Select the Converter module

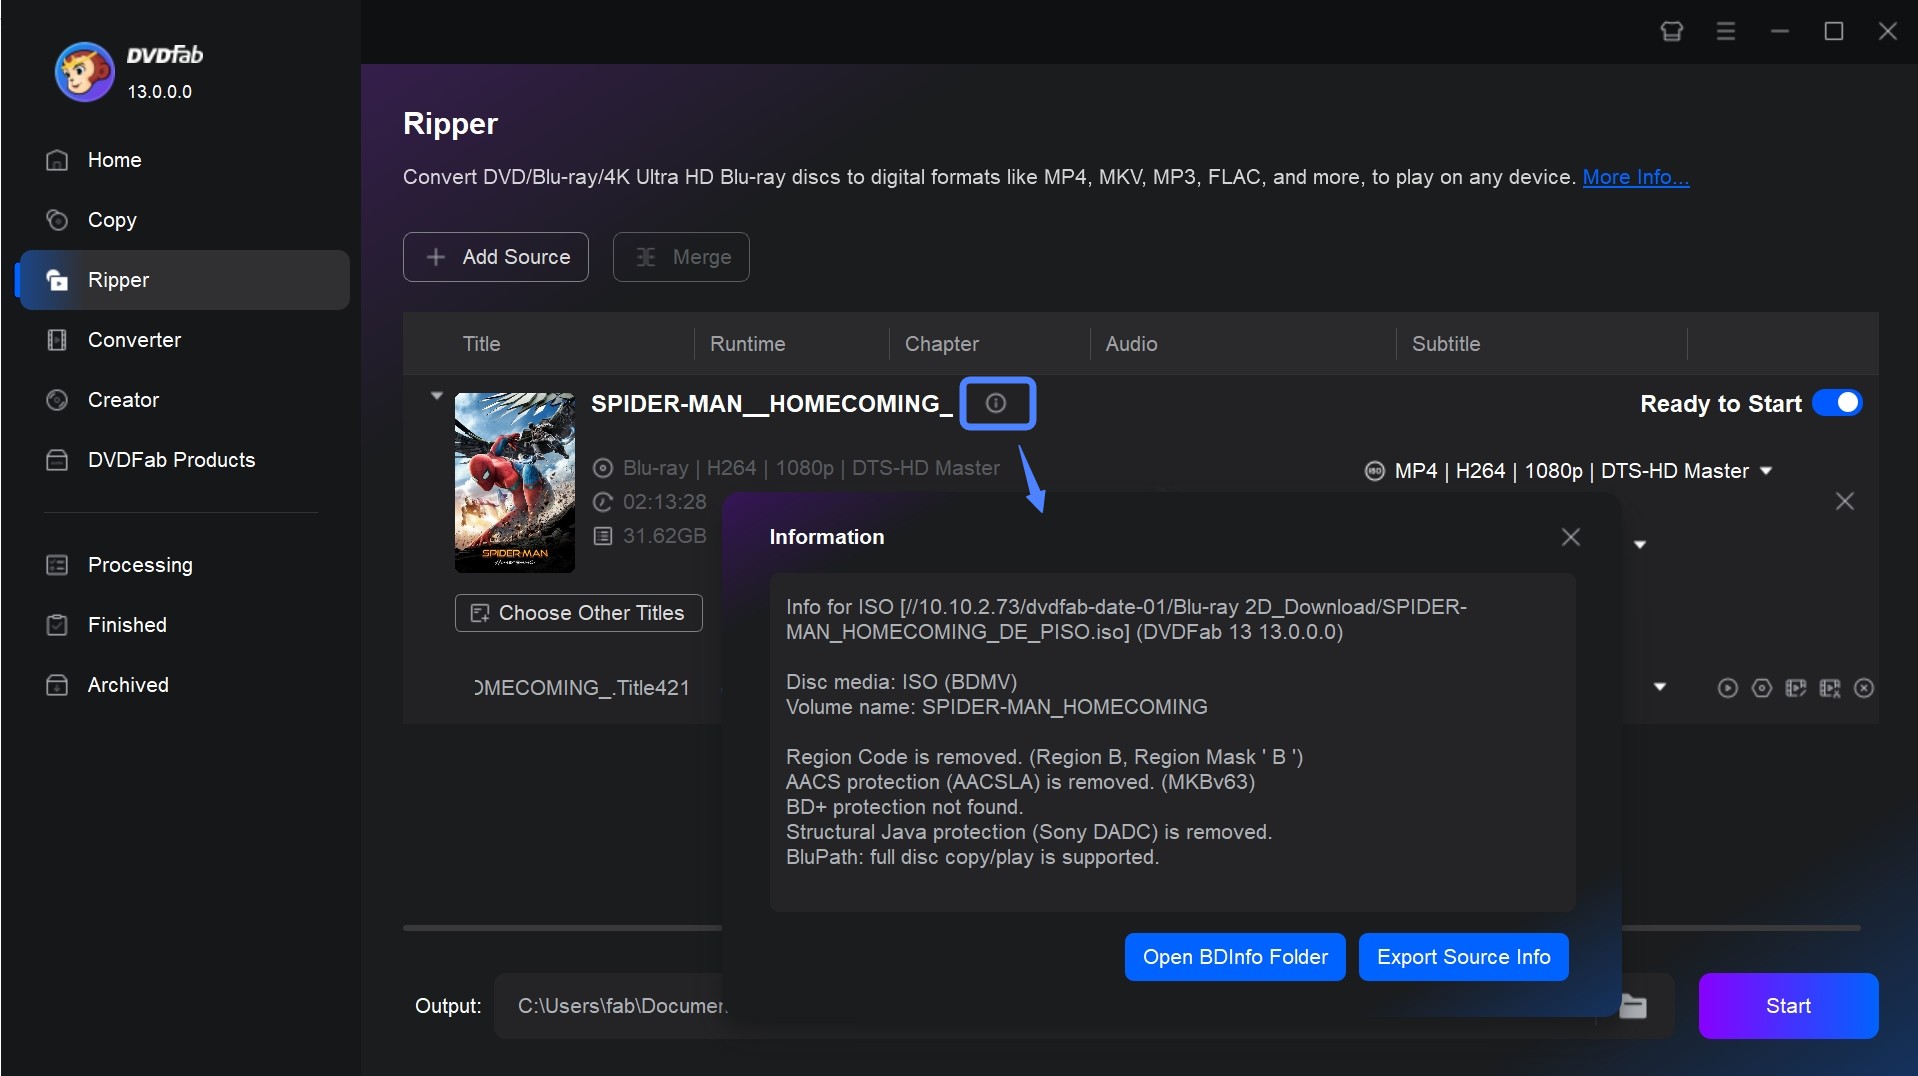click(134, 340)
